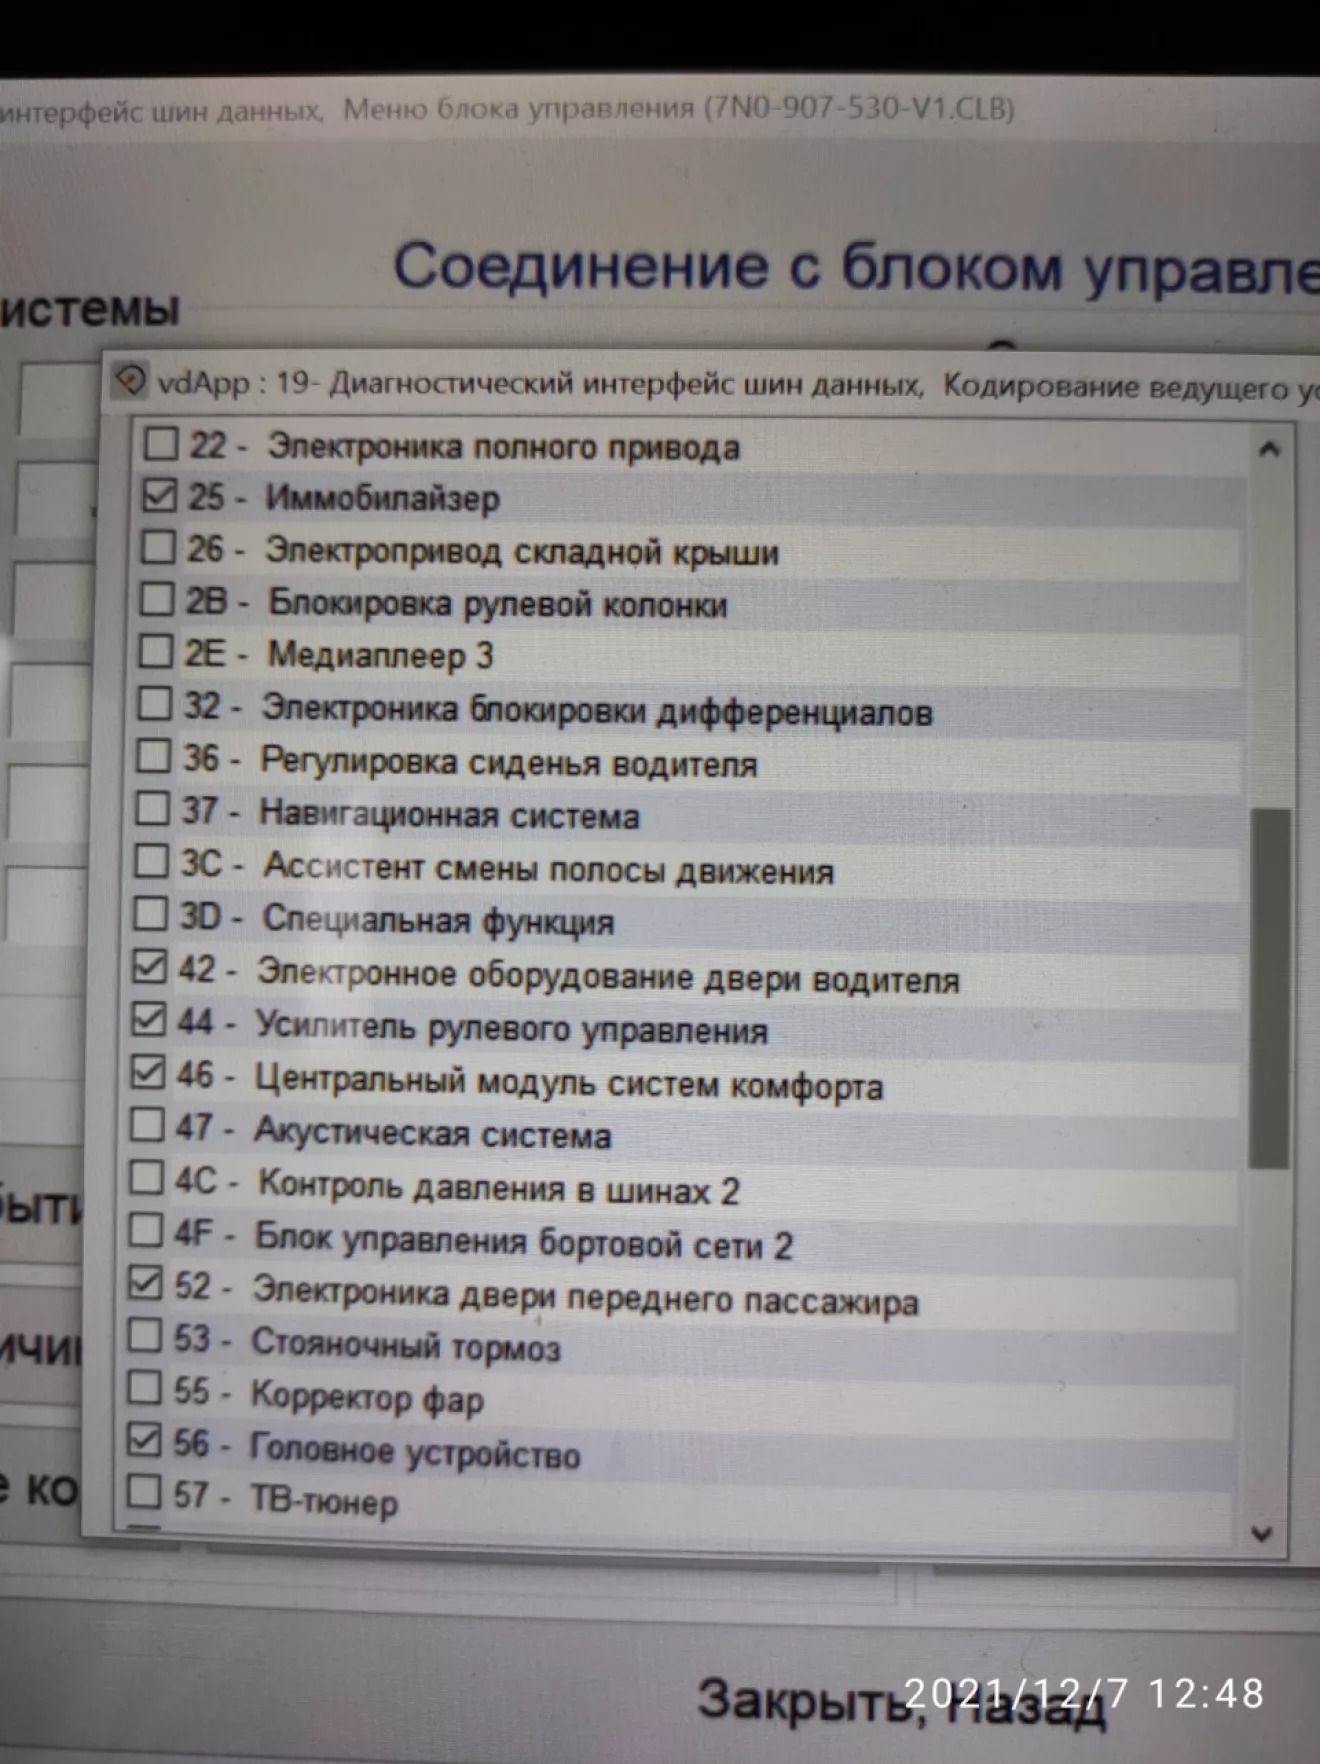Tick 26 Электропривод складной крыши checkbox

tap(158, 547)
